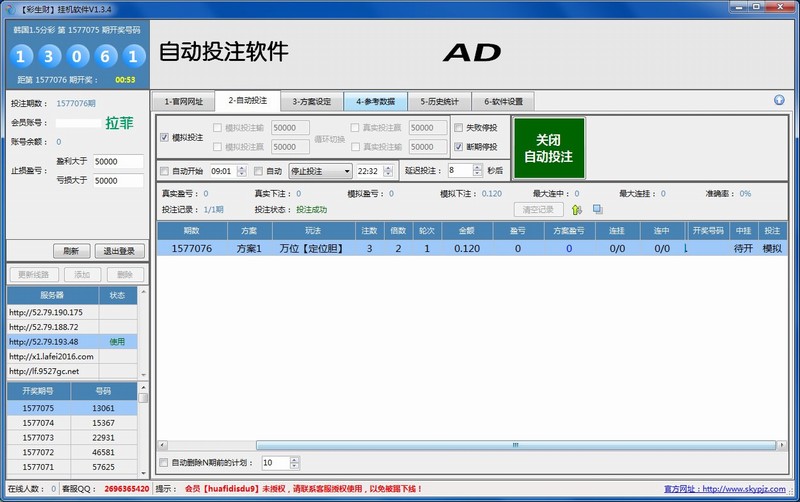Viewport: 800px width, 502px height.
Task: Click the app icon in the title bar
Action: pos(9,8)
